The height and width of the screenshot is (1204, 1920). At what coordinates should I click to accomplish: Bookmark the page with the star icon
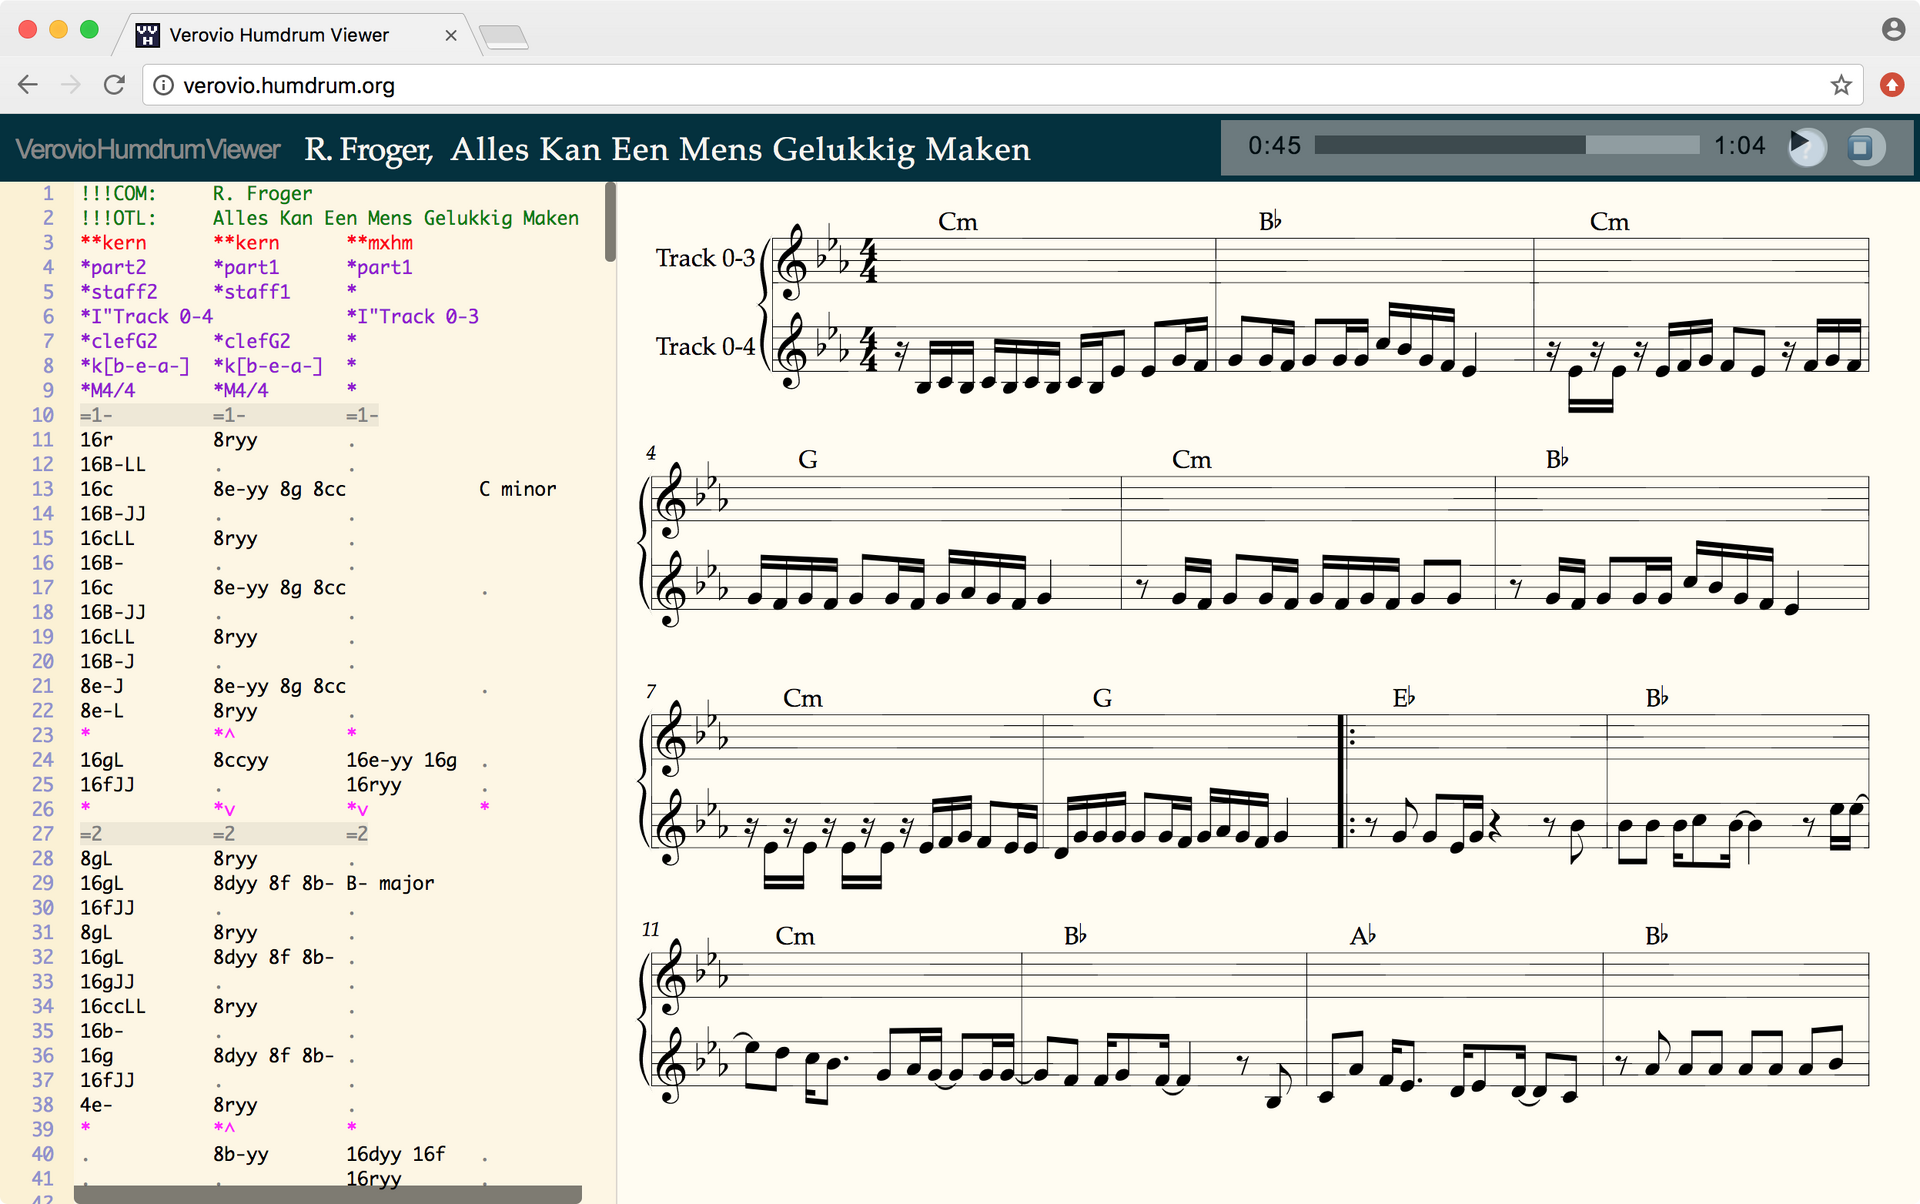click(1841, 85)
